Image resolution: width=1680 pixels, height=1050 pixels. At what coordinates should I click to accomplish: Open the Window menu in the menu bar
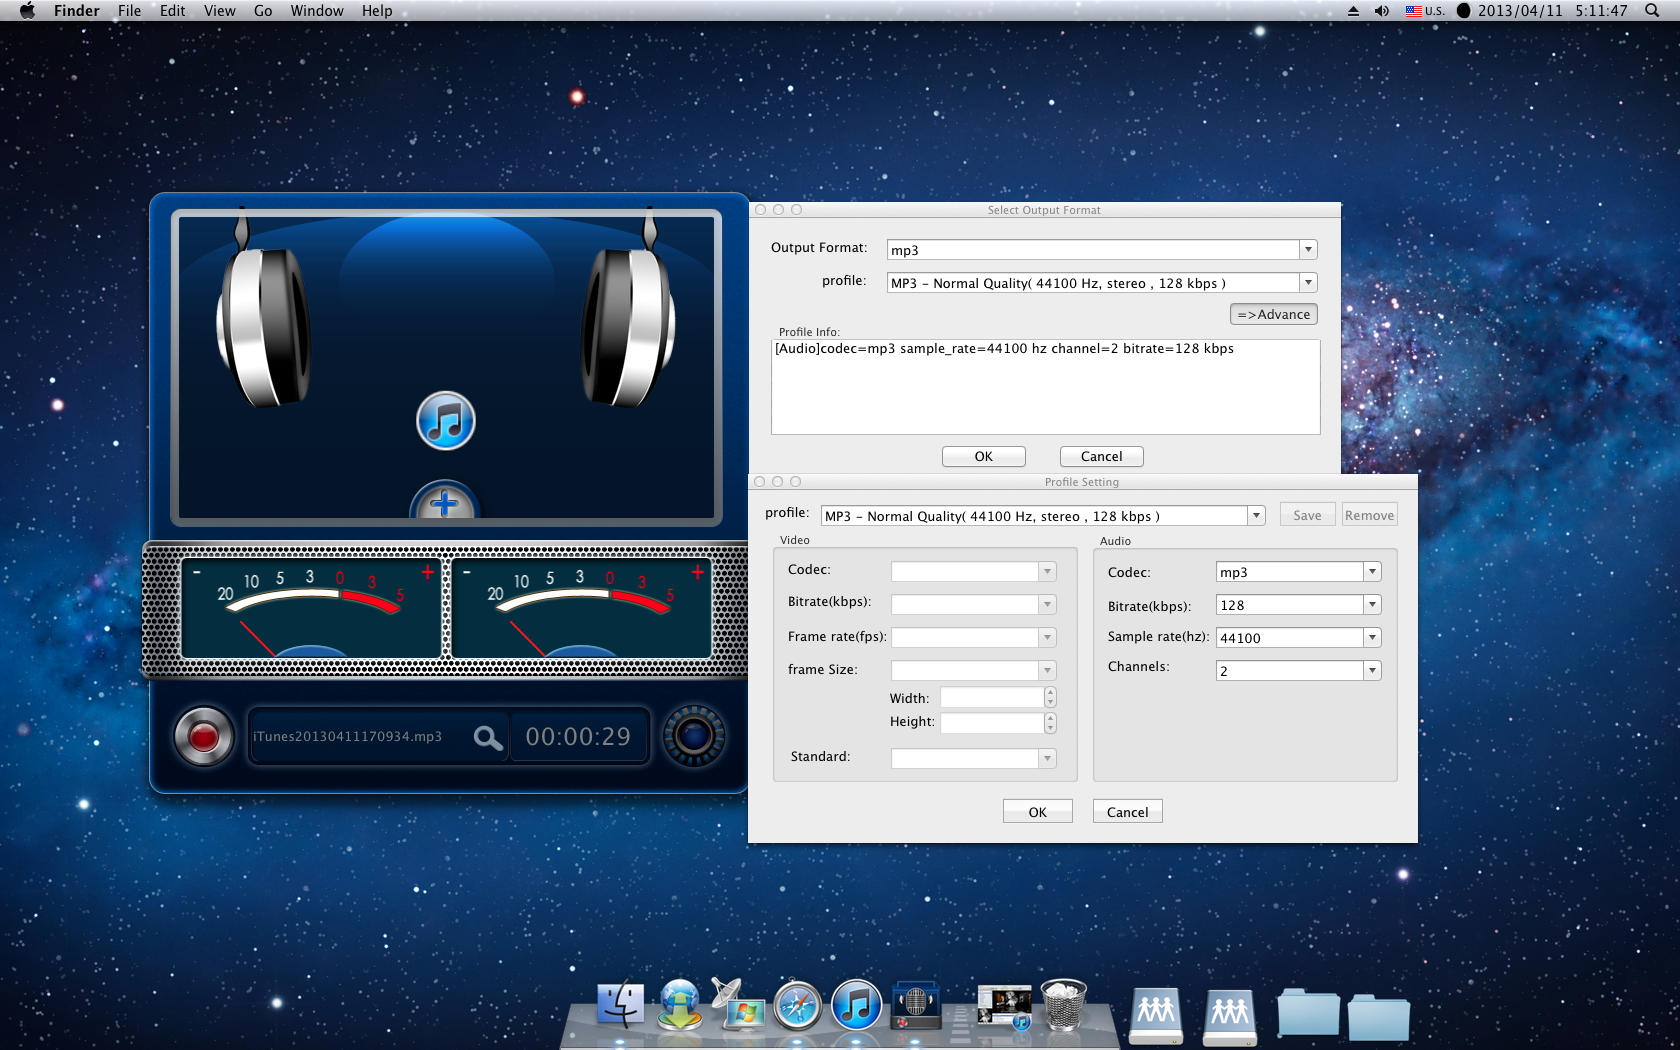tap(317, 11)
